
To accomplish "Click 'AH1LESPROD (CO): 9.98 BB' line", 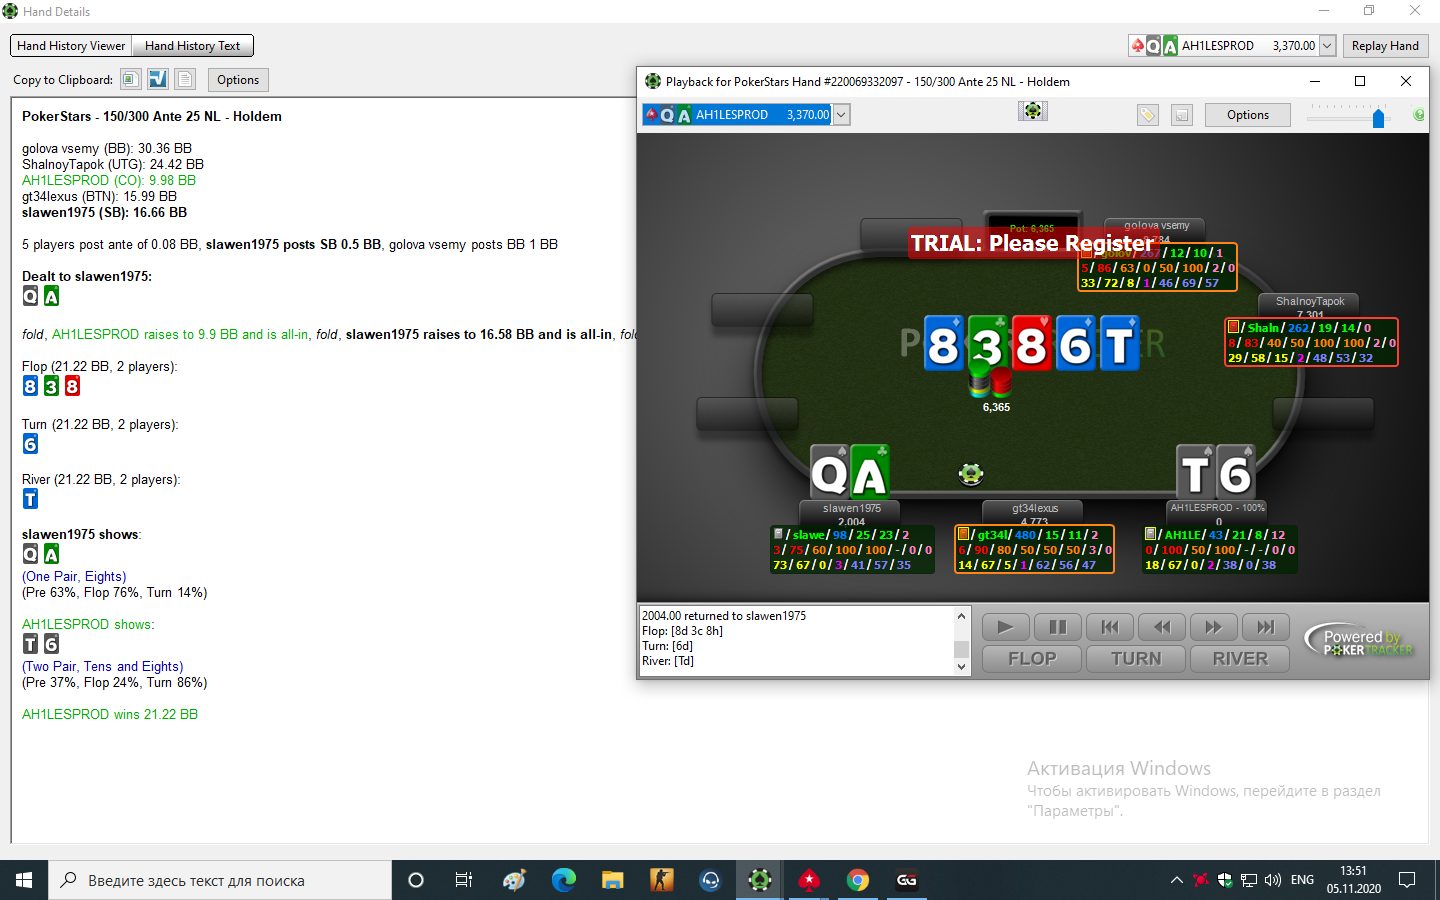I will 109,180.
